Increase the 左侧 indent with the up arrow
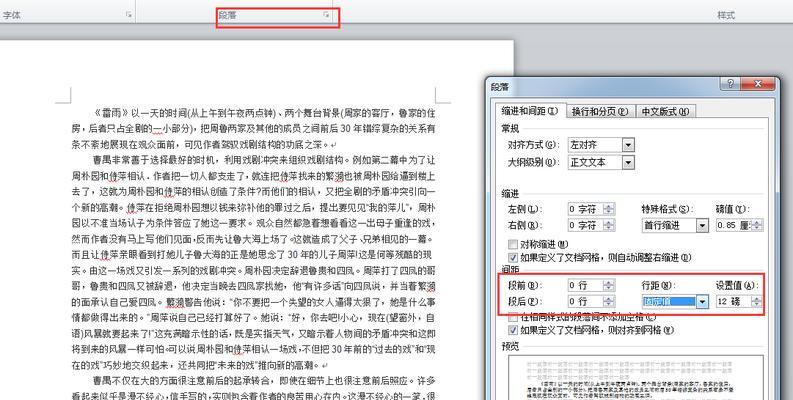This screenshot has width=793, height=400. 609,206
